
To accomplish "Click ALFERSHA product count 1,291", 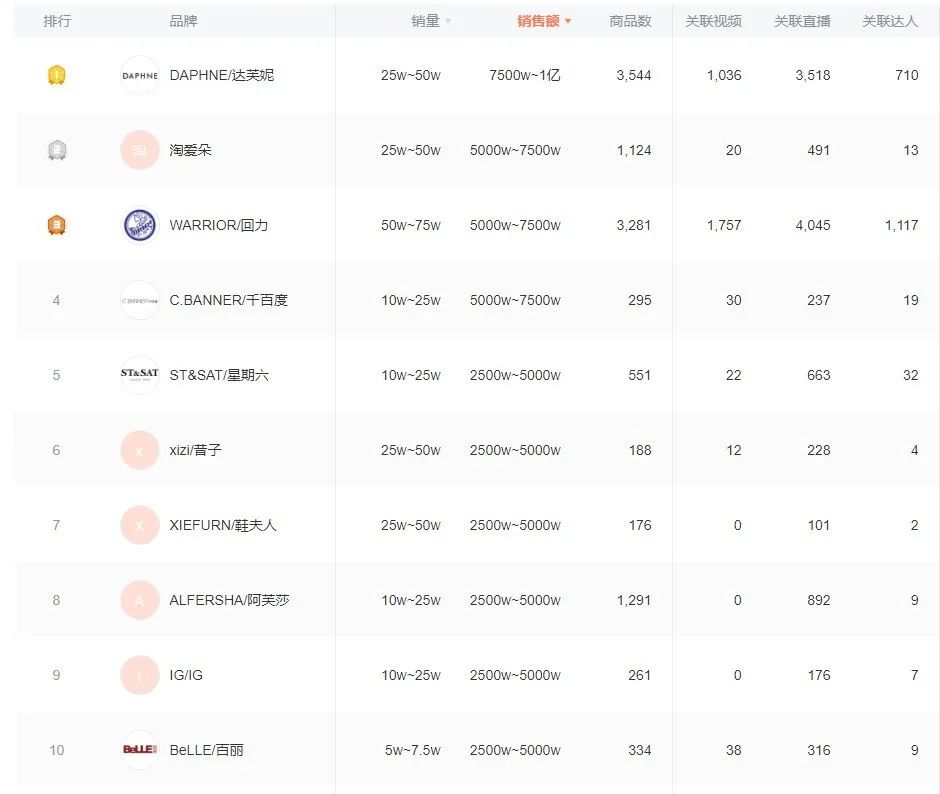I will pos(634,600).
